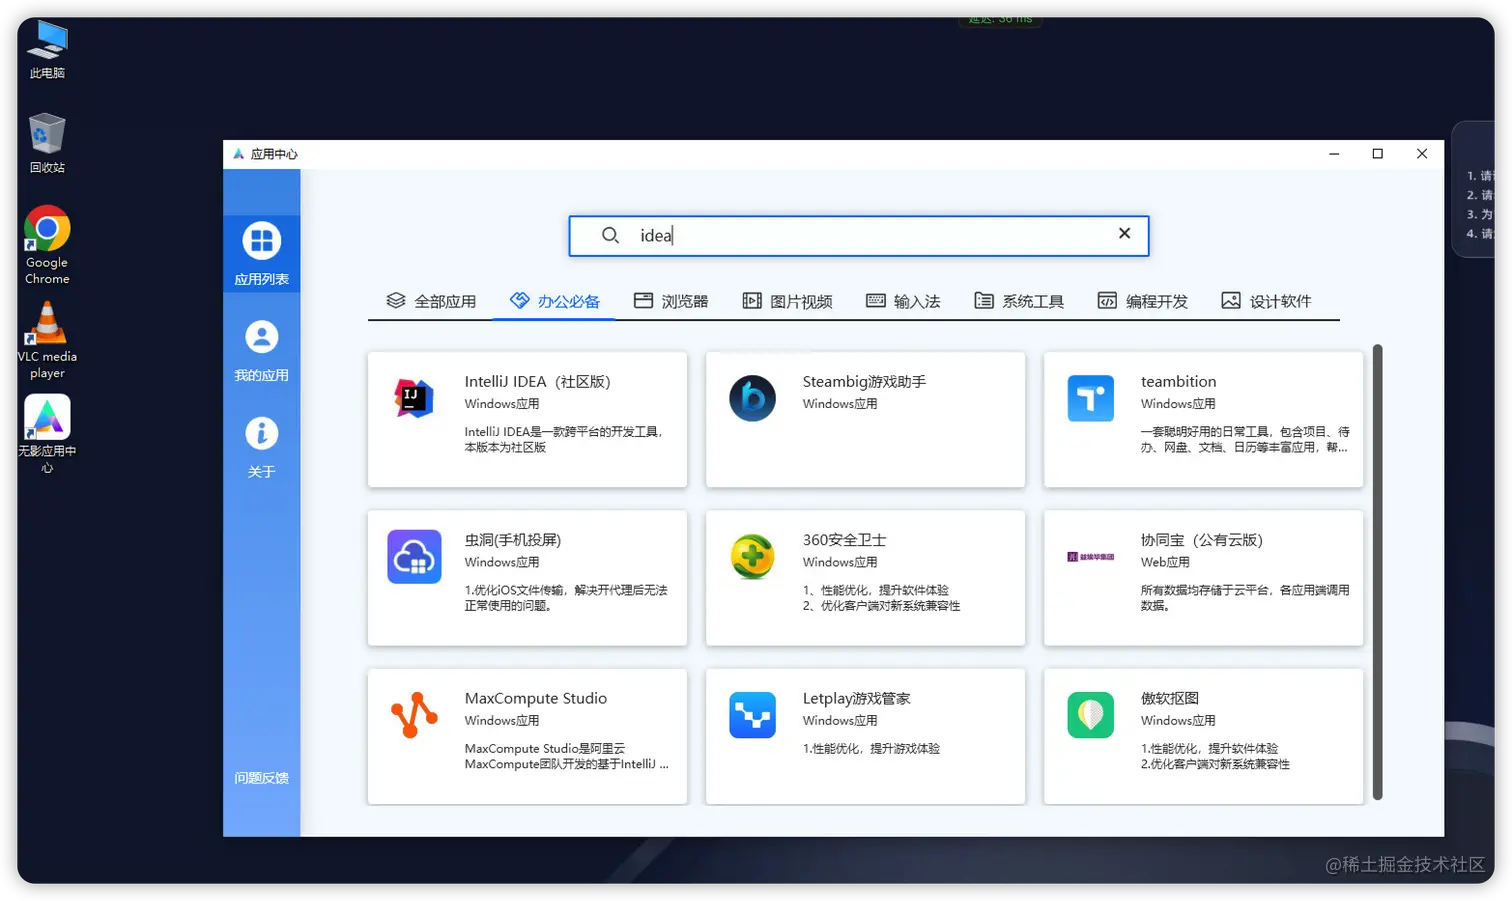Open the MaxCompute Studio title text

click(x=535, y=698)
